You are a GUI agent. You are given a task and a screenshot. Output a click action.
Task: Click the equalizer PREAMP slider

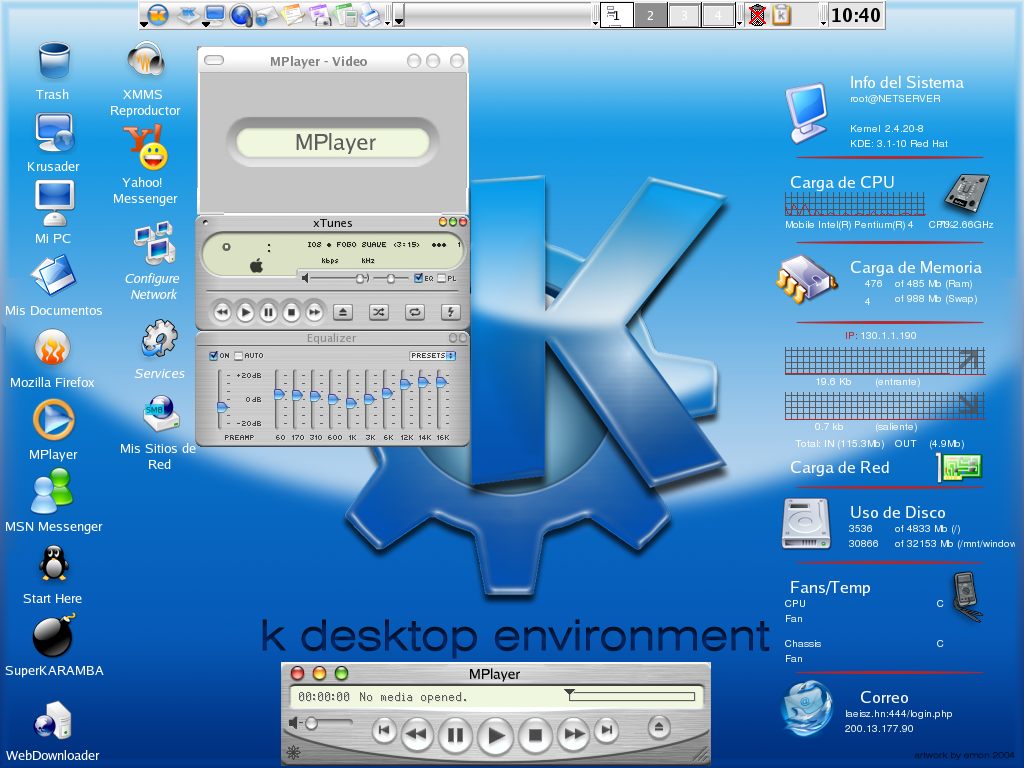pyautogui.click(x=222, y=399)
